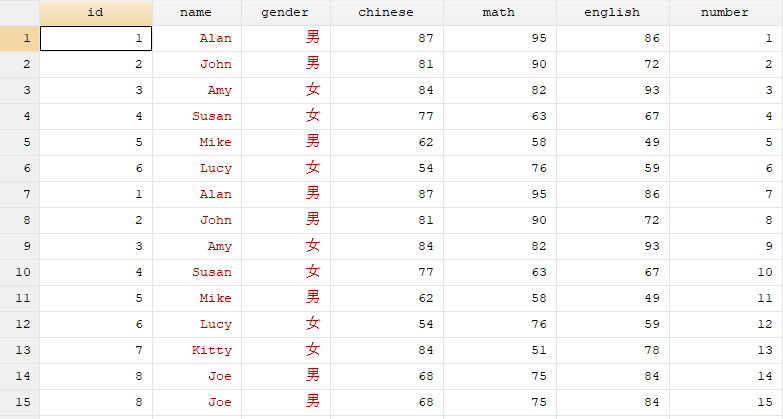Click the number cell with value 15
Image resolution: width=783 pixels, height=419 pixels.
click(726, 402)
